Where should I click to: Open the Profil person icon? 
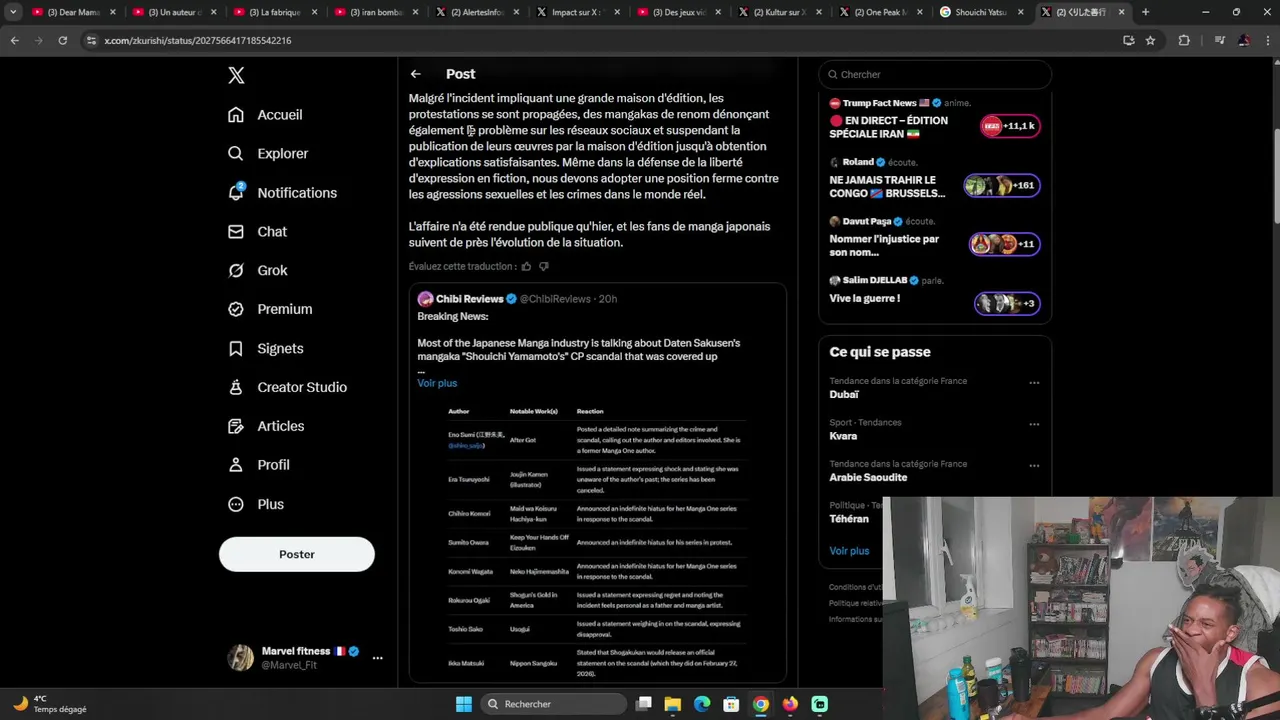coord(236,466)
